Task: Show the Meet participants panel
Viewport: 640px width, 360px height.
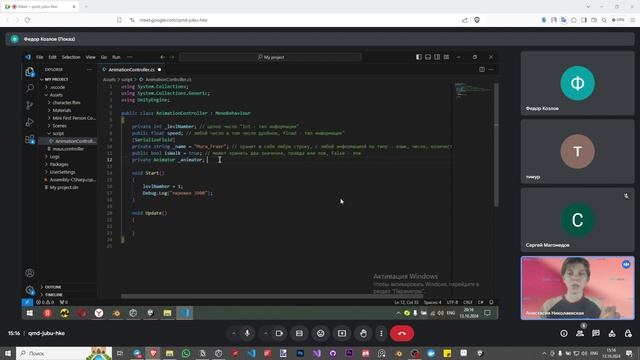Action: pos(580,333)
